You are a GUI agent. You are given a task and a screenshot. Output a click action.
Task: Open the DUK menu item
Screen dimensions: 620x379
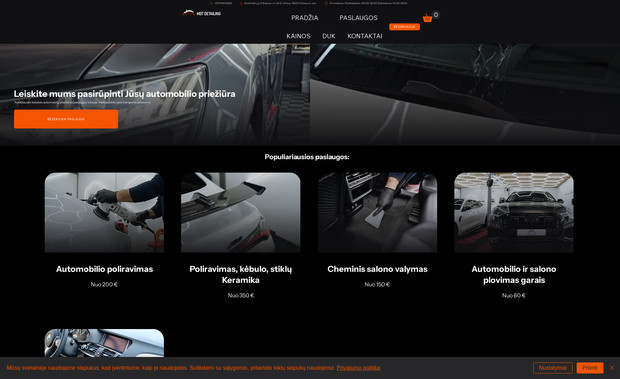329,36
